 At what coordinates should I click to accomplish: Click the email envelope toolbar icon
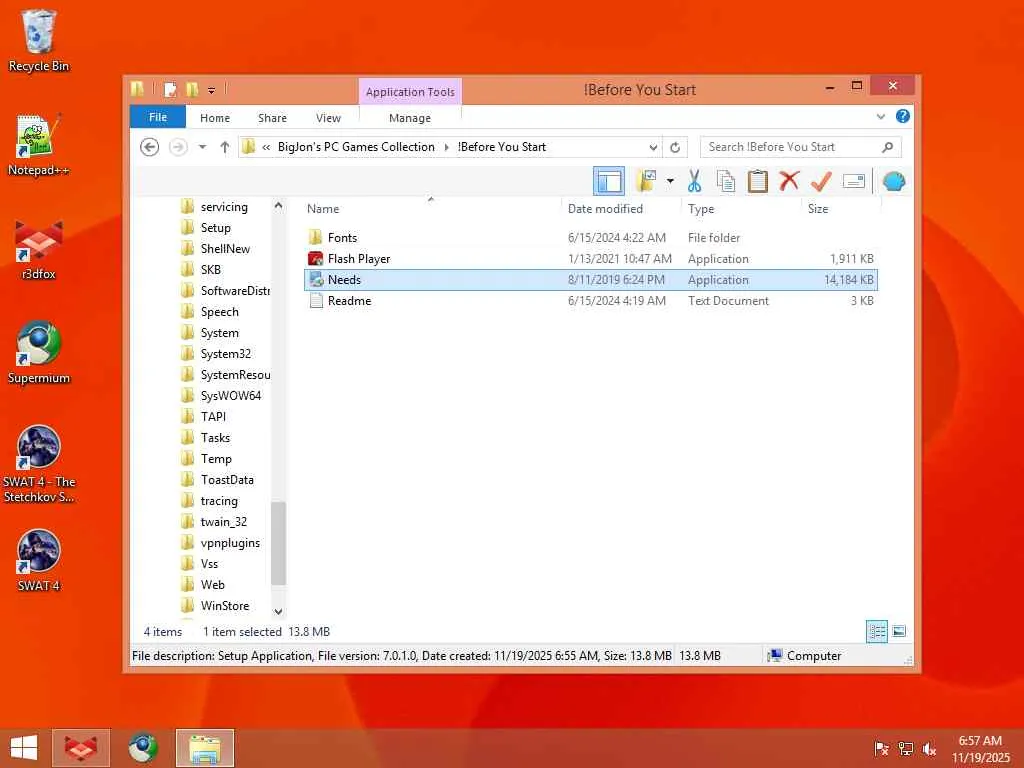[x=854, y=181]
